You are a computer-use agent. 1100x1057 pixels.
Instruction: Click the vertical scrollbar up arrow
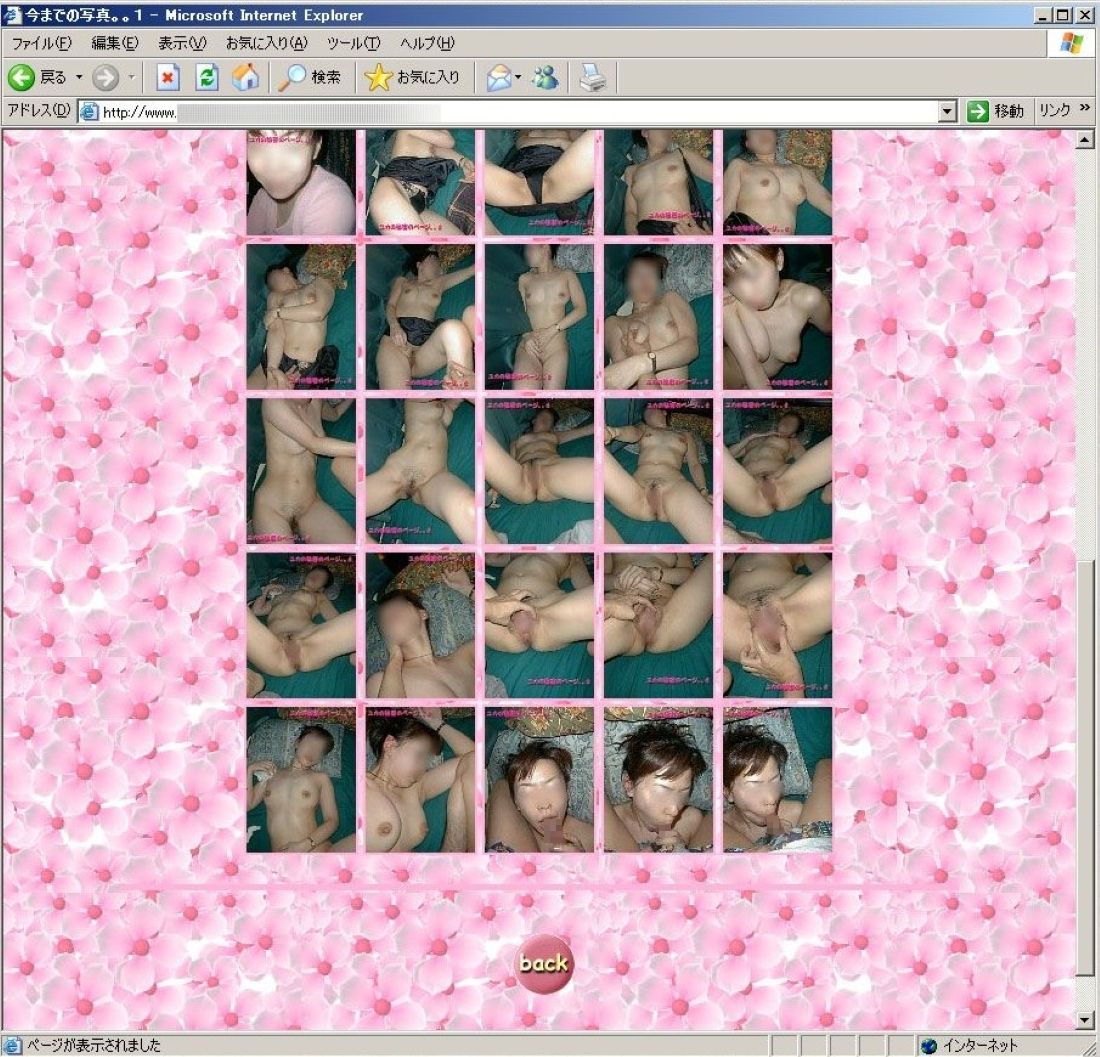(1085, 140)
